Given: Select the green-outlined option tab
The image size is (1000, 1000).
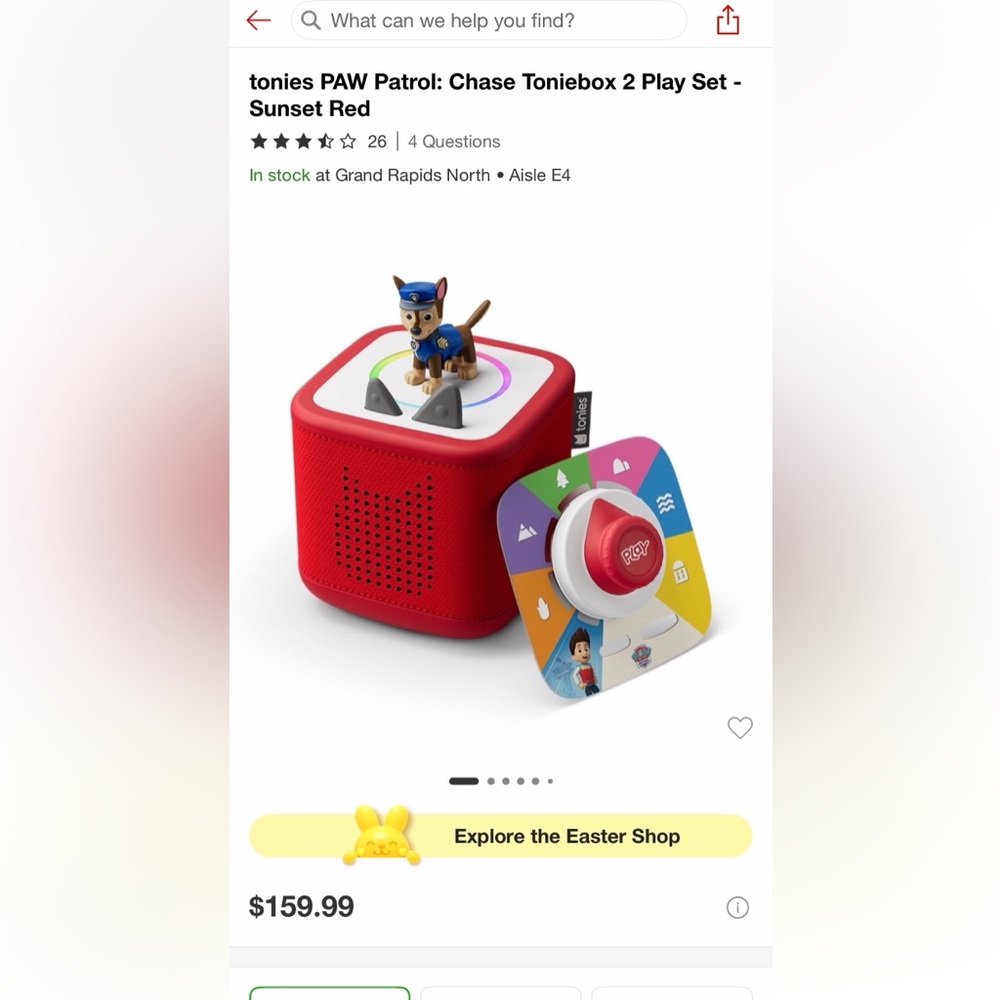Looking at the screenshot, I should (x=330, y=992).
